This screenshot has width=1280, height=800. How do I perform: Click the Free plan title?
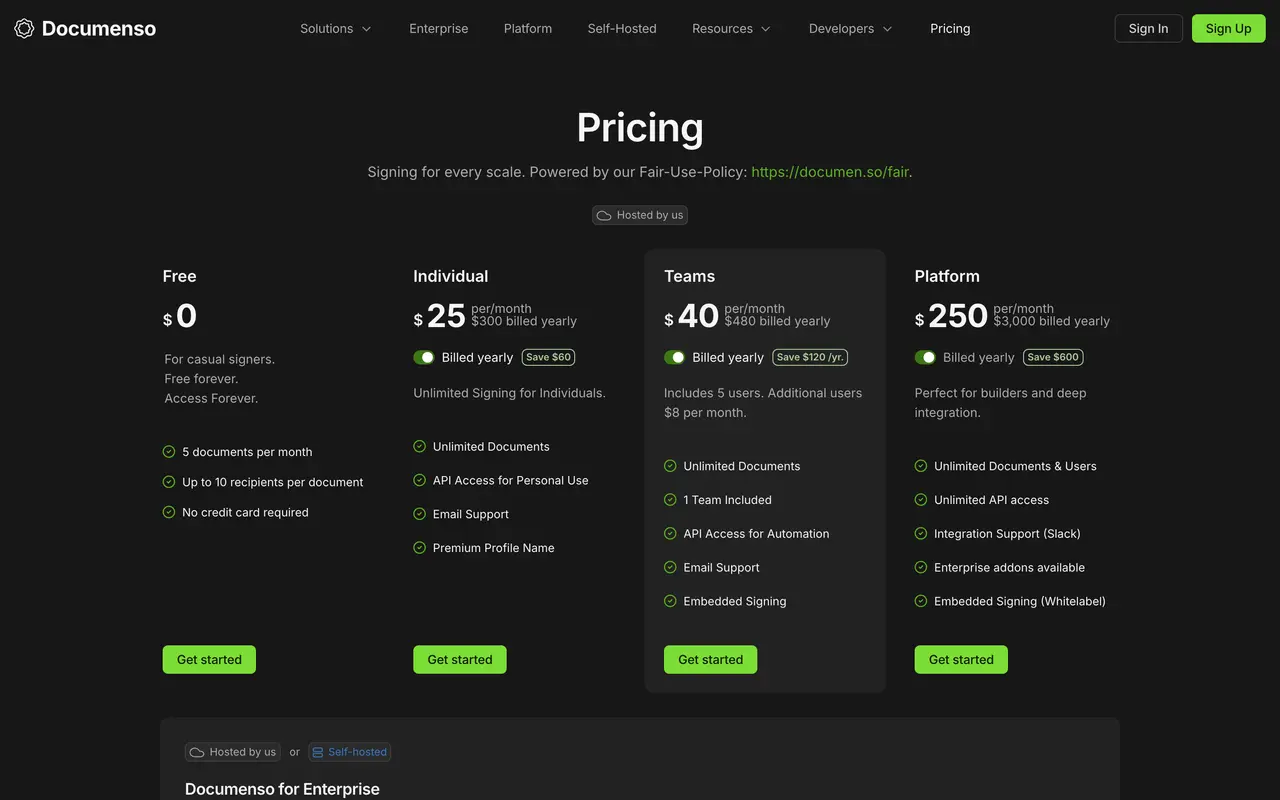(x=180, y=276)
